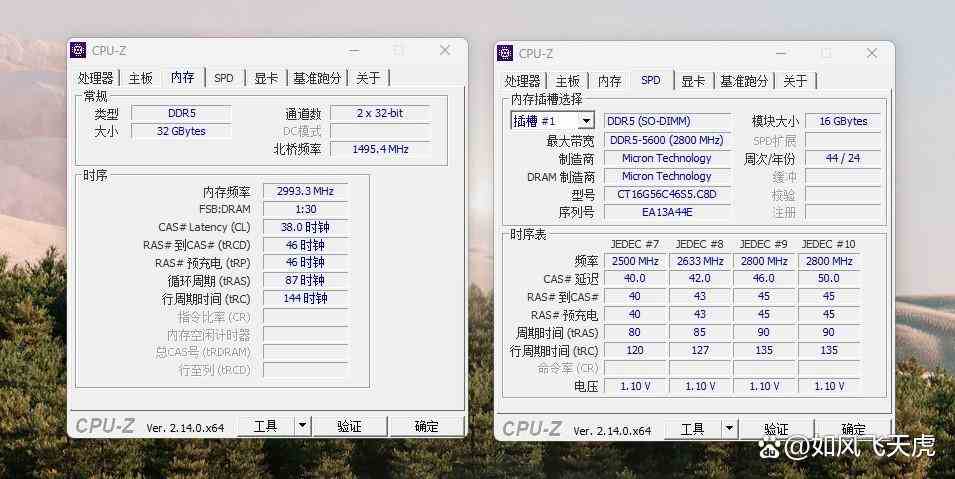Click 工具 button in left CPU-Z window

(266, 426)
